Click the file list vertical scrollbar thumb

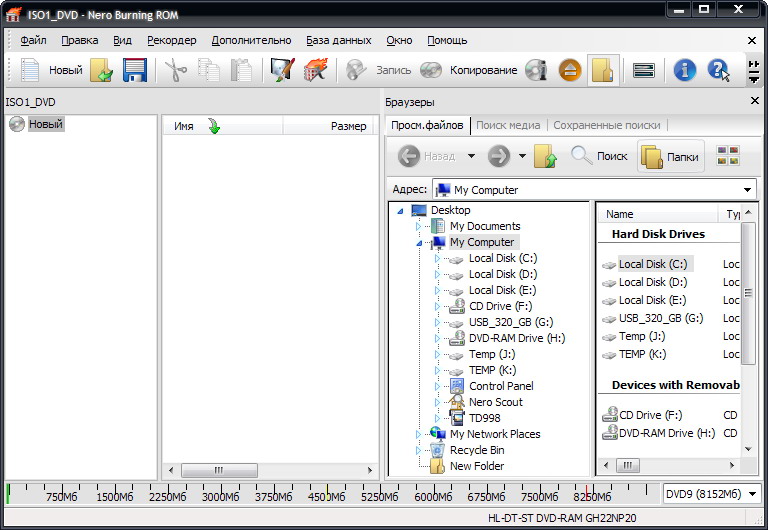(748, 293)
